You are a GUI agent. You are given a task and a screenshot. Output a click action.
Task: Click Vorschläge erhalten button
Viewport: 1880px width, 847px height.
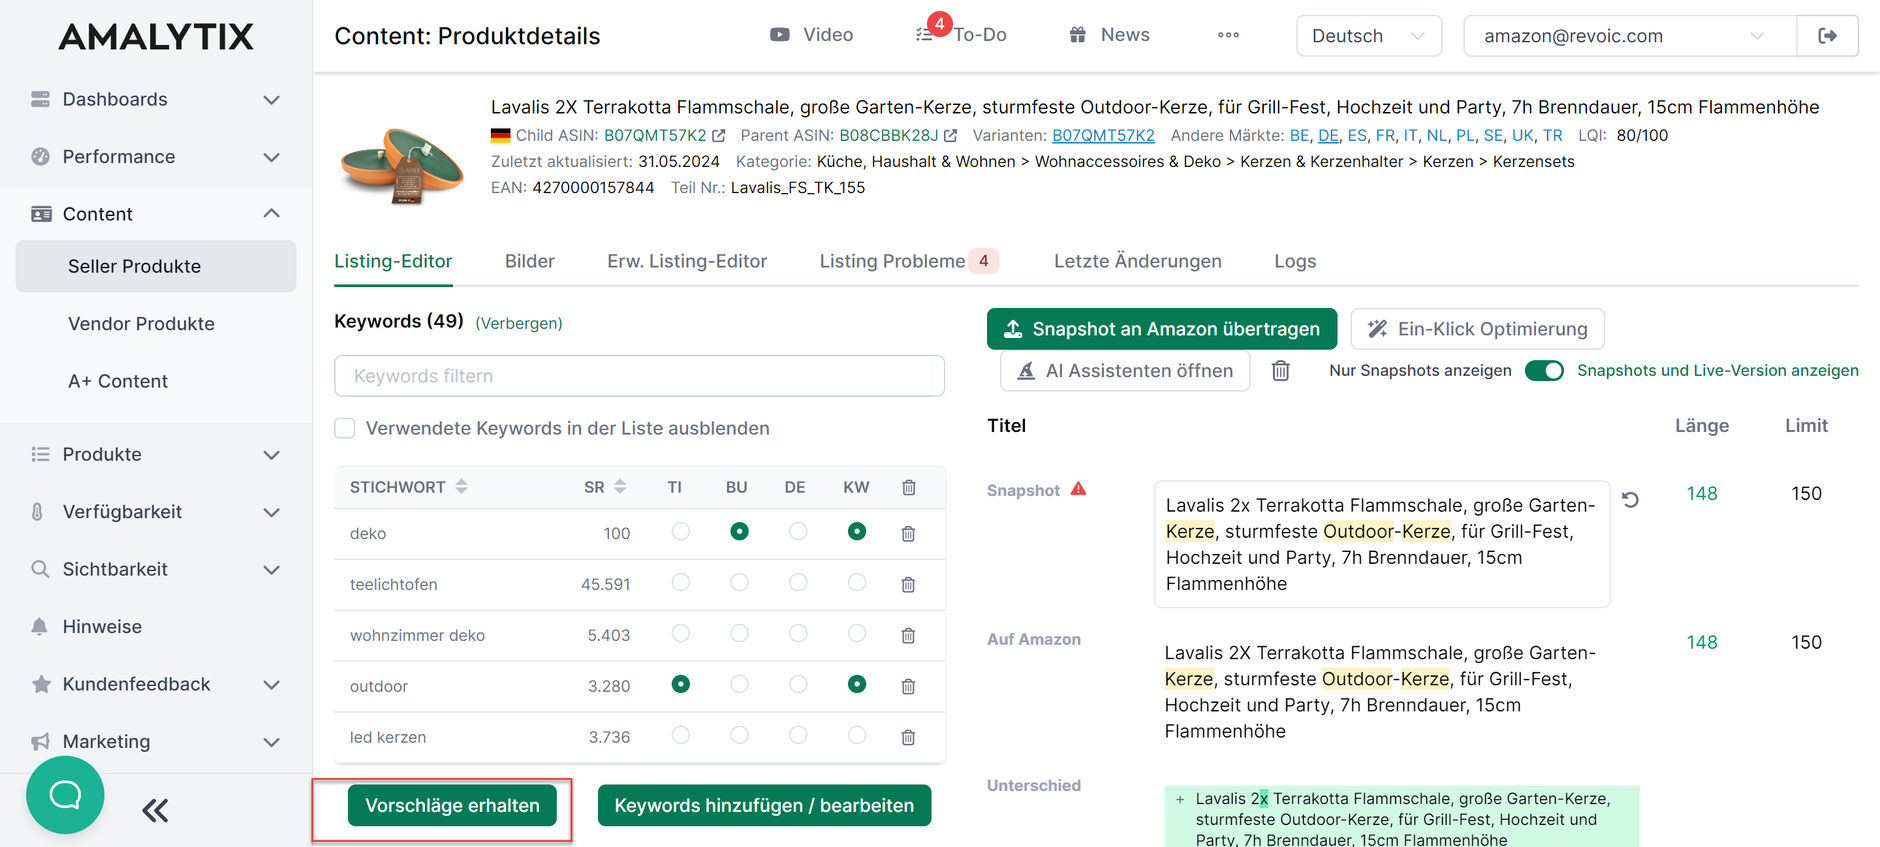(452, 806)
